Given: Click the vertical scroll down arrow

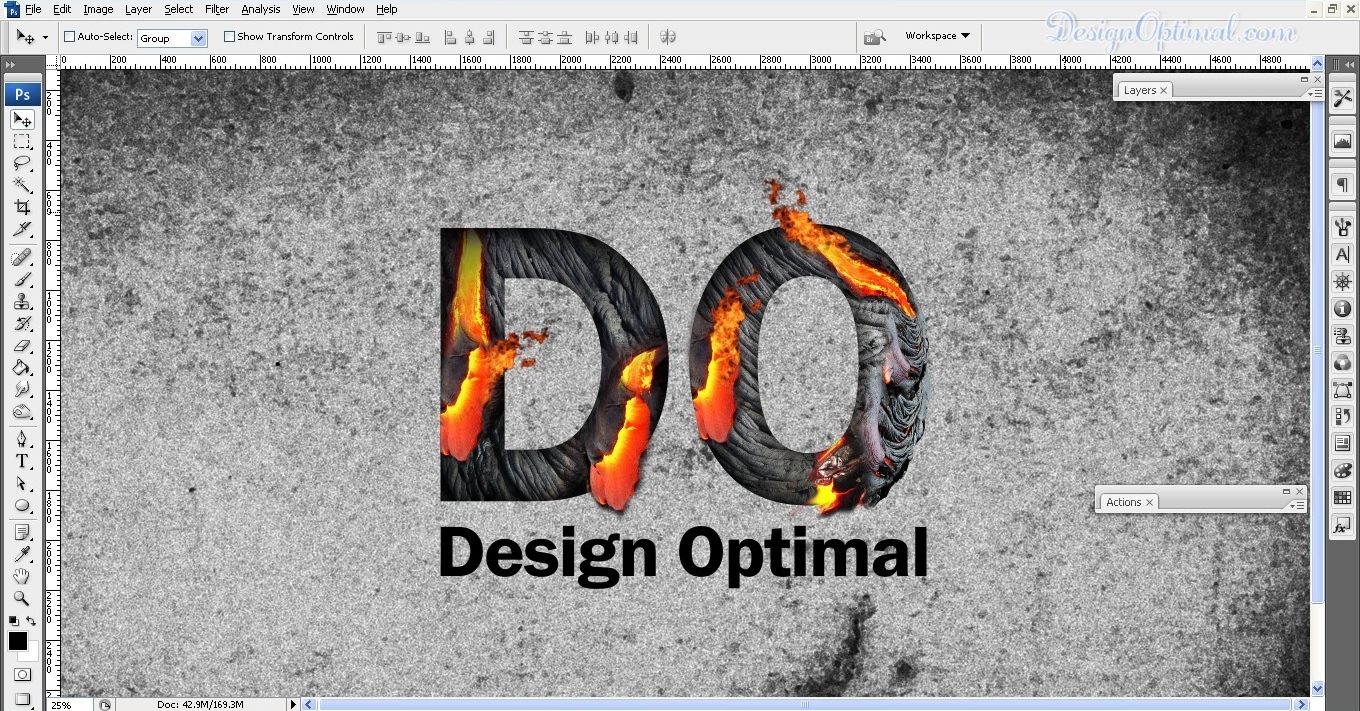Looking at the screenshot, I should tap(1317, 688).
